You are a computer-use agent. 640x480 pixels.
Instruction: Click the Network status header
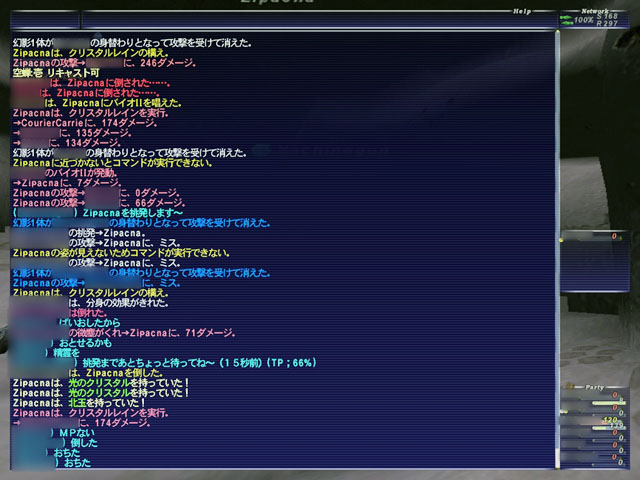click(594, 12)
